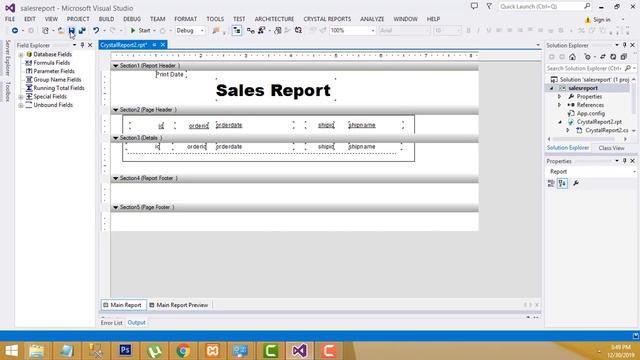Click the Navigate Backward toolbar icon
The height and width of the screenshot is (360, 640).
point(15,31)
